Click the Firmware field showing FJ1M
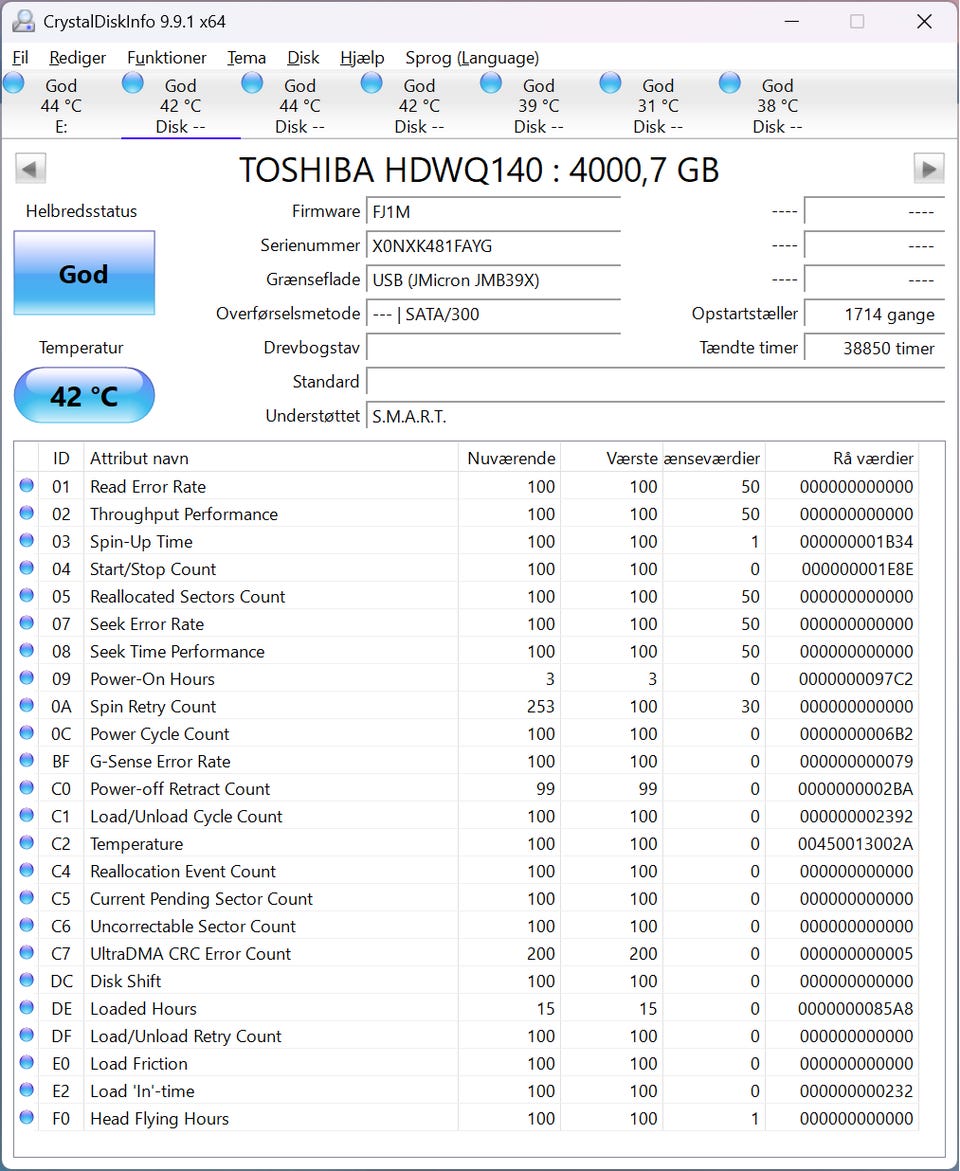The width and height of the screenshot is (960, 1171). (493, 212)
